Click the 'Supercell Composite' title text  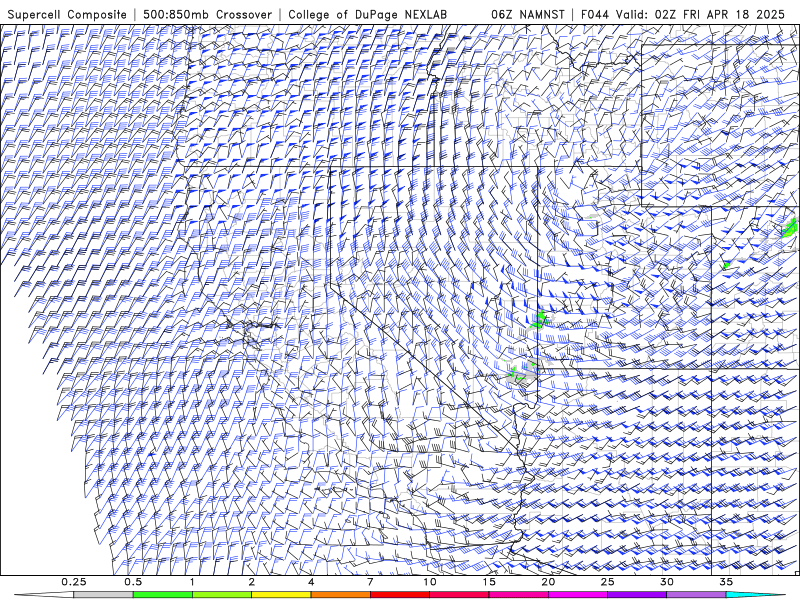point(67,15)
